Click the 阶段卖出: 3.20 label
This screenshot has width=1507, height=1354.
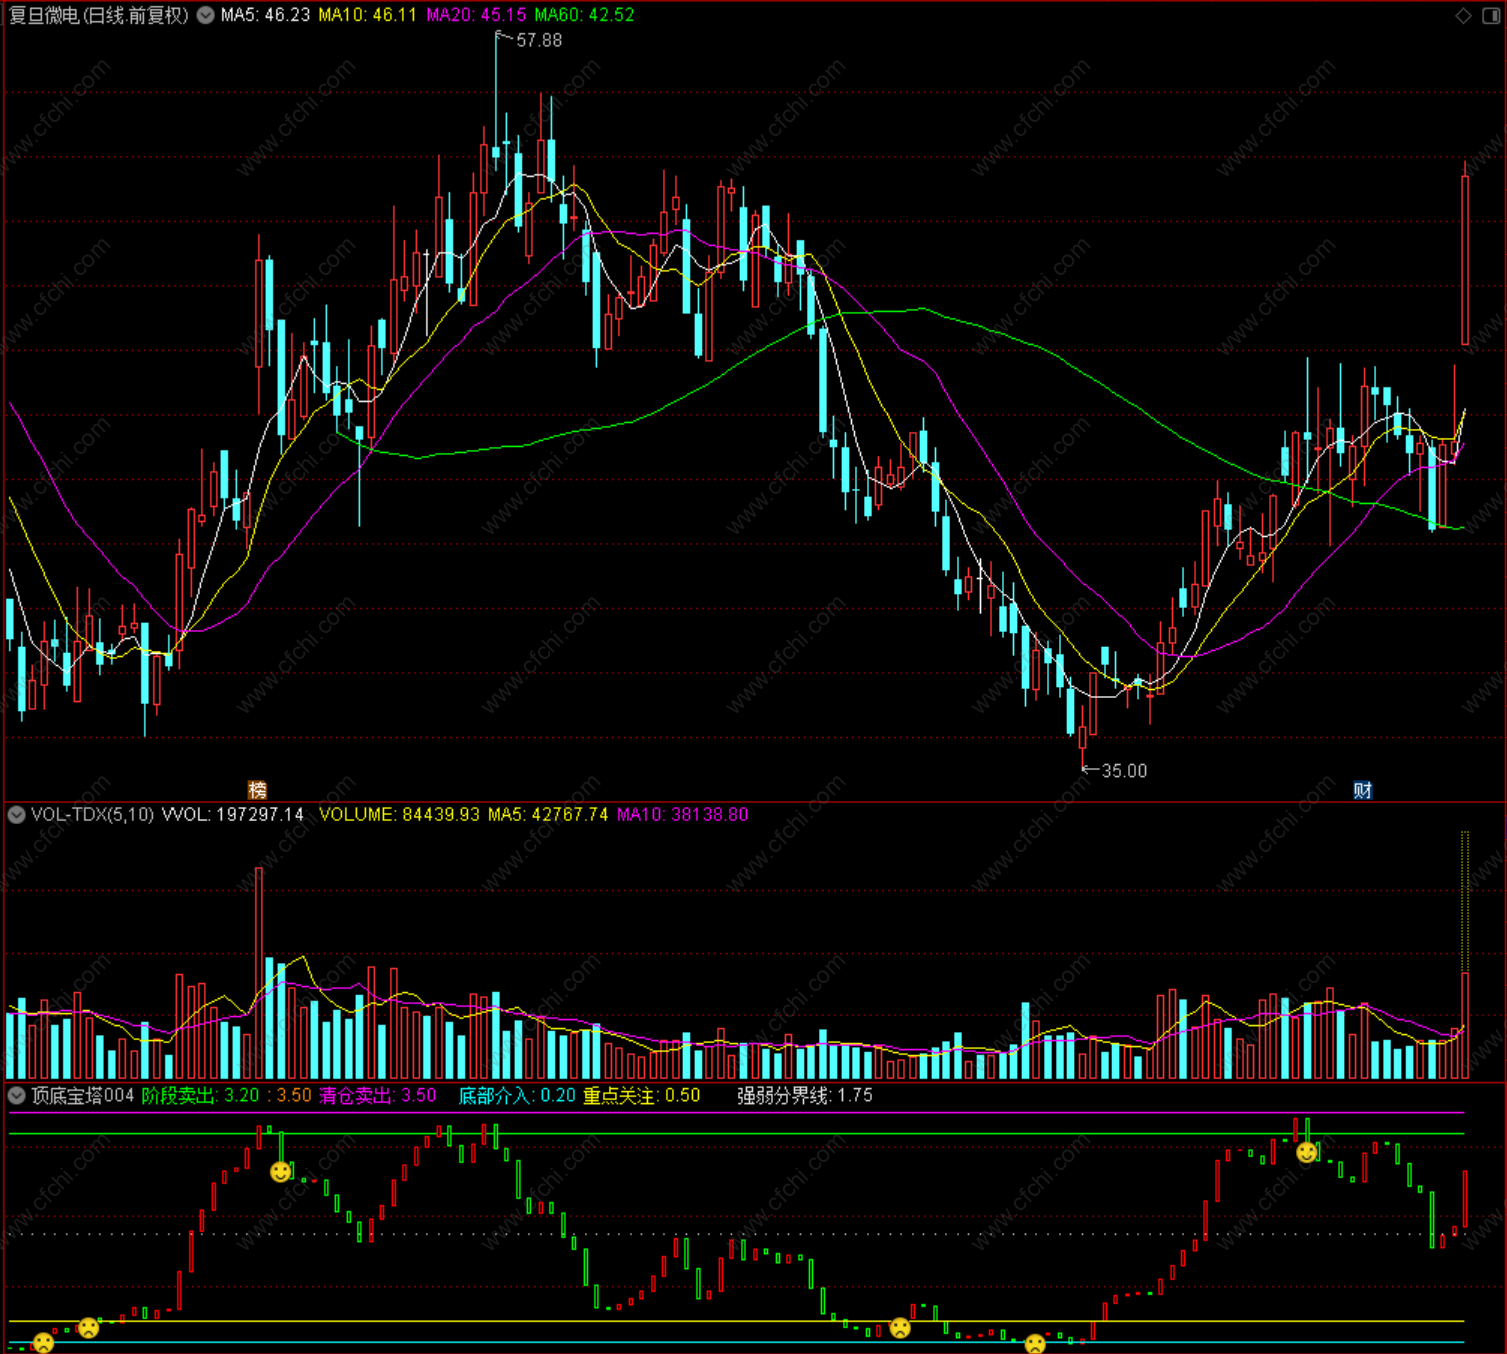pyautogui.click(x=200, y=1096)
